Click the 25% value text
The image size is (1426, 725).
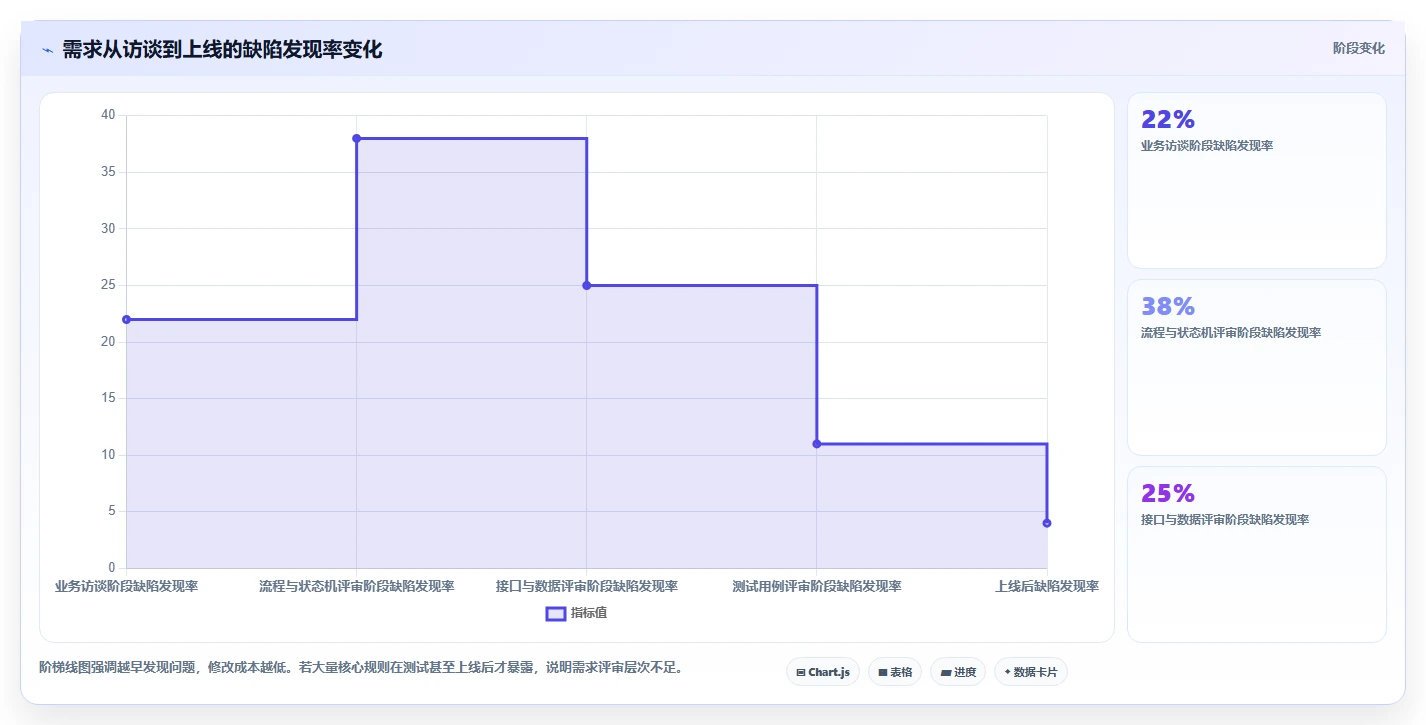point(1168,493)
